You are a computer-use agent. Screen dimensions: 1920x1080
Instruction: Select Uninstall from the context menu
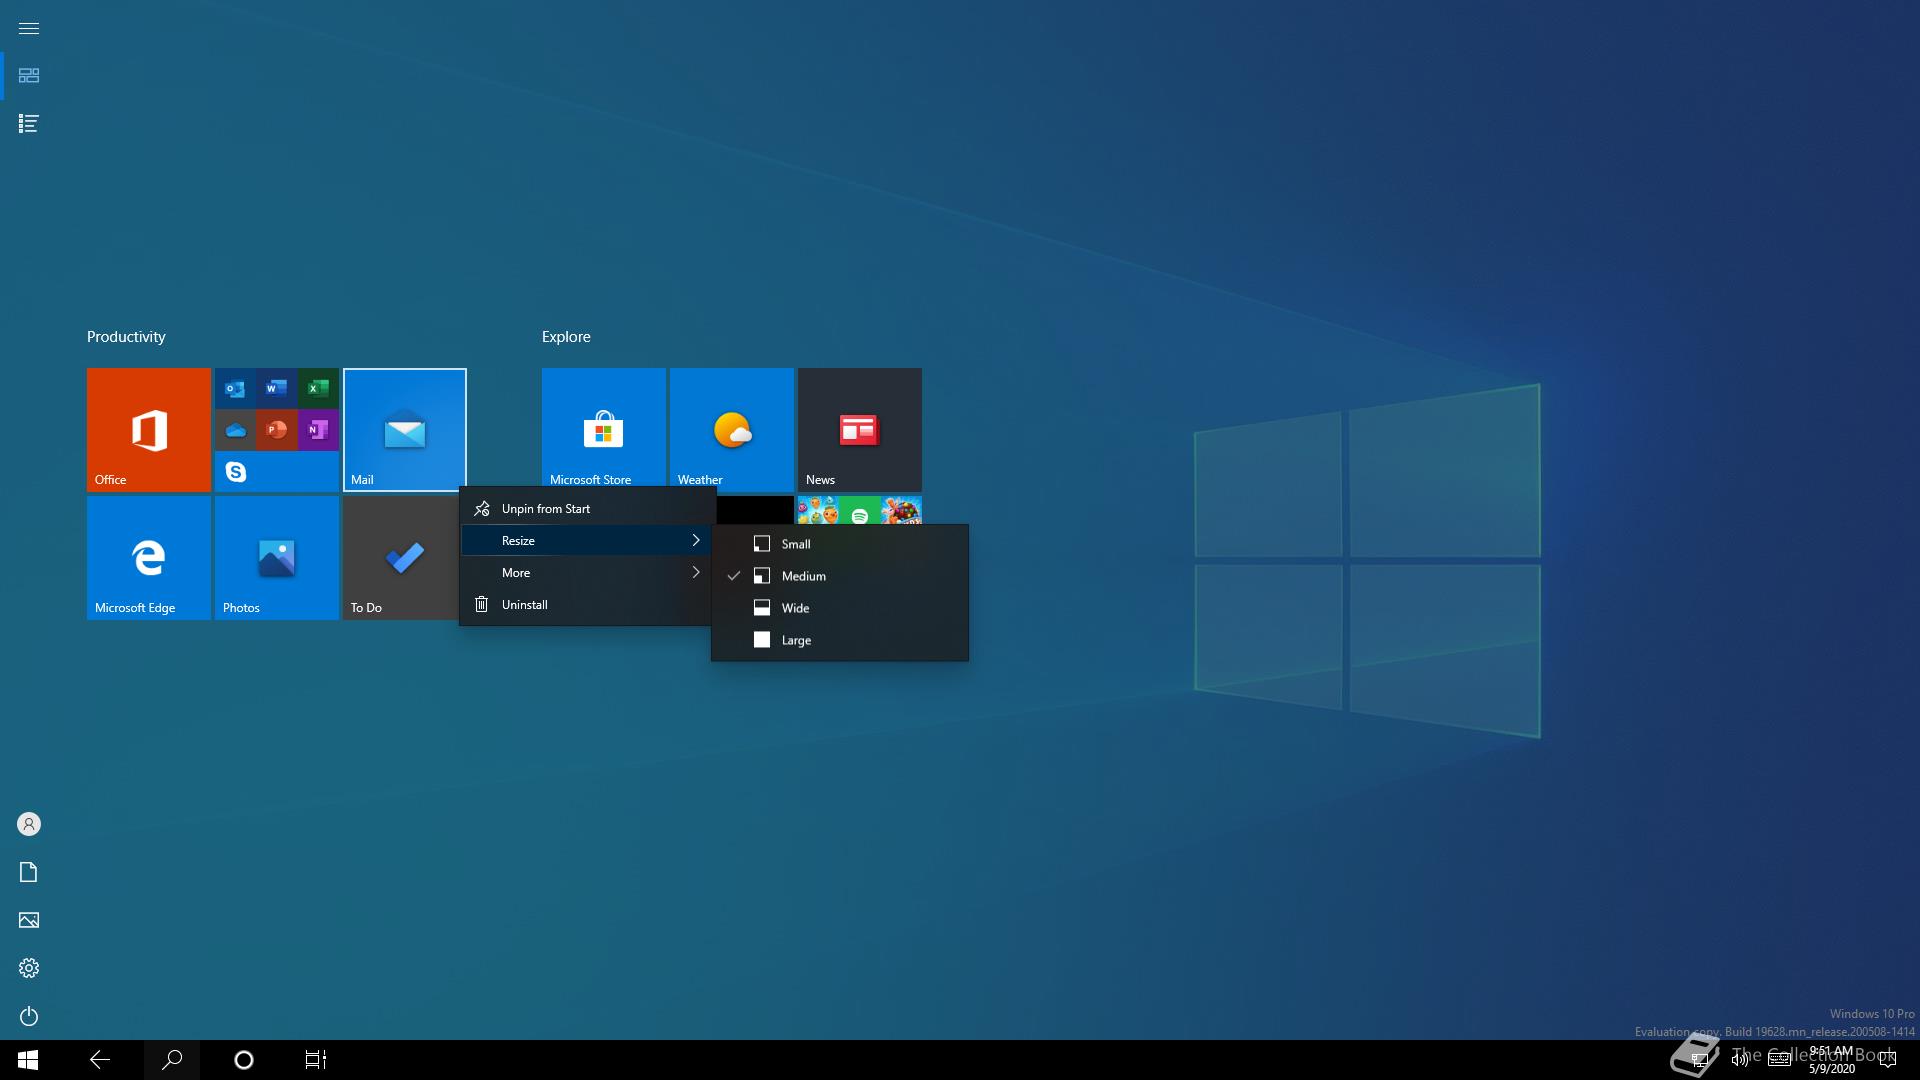tap(586, 605)
